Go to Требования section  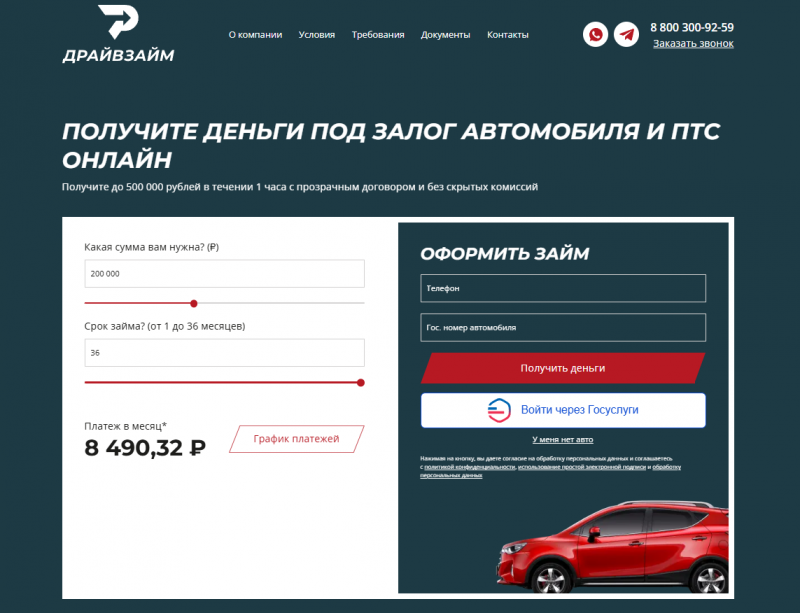(378, 35)
